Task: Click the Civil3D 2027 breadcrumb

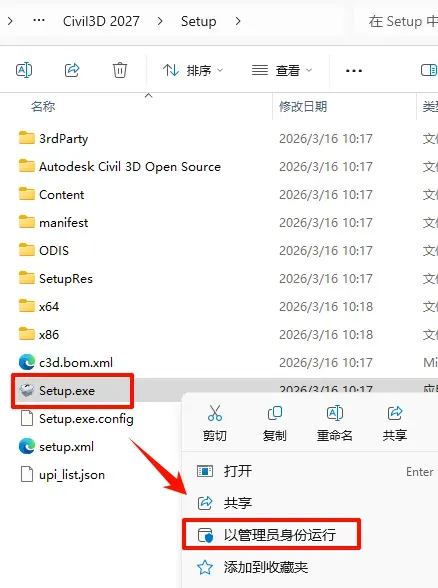Action: [x=101, y=21]
